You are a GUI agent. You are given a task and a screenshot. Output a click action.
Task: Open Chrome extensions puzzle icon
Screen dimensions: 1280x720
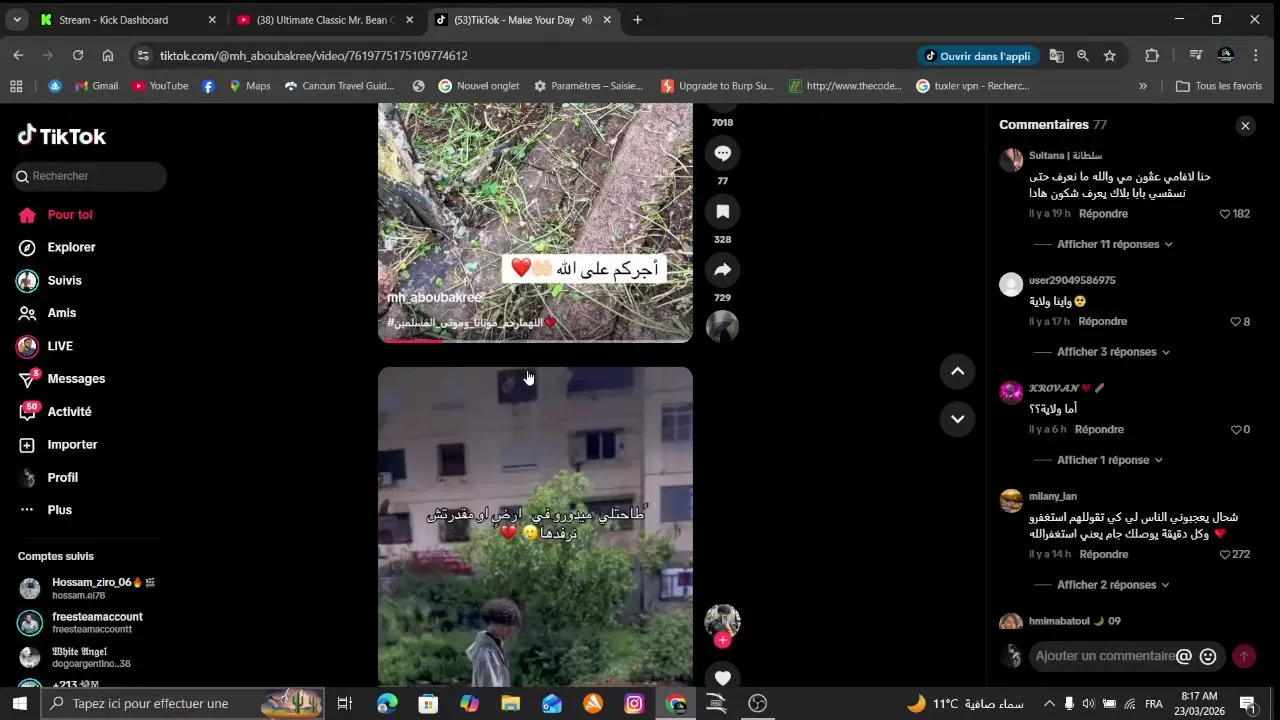tap(1152, 56)
